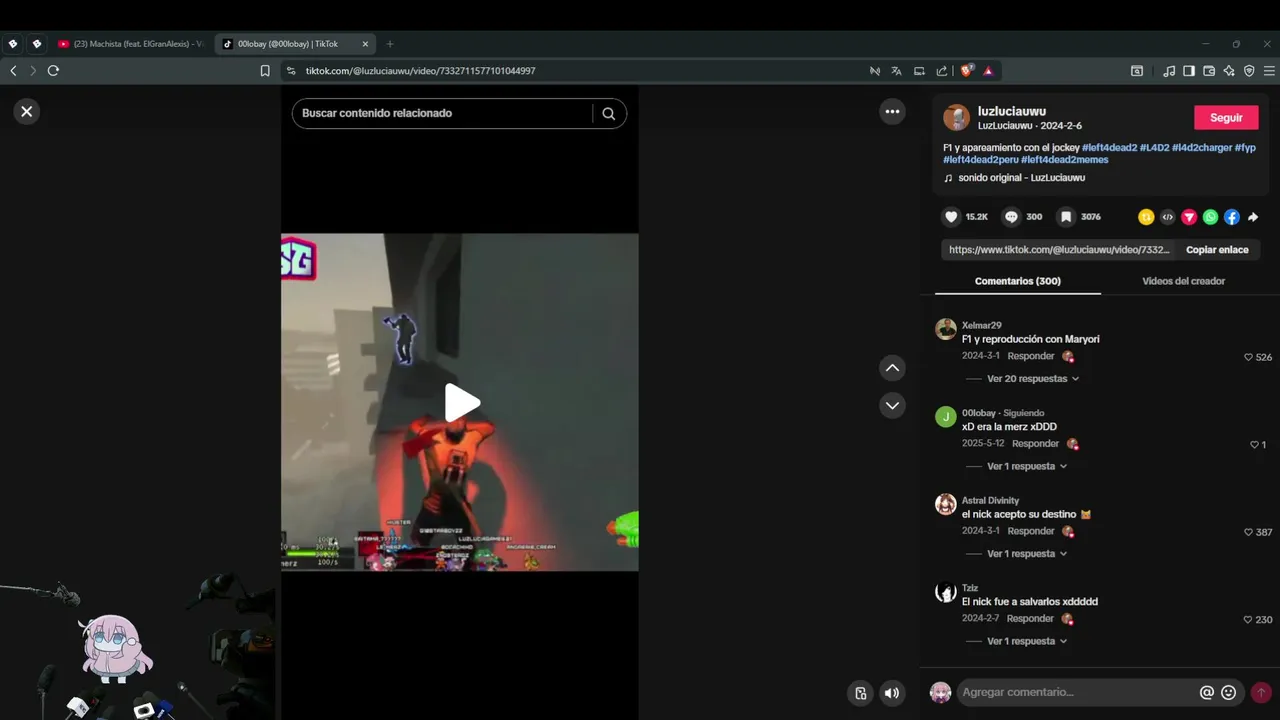Open Leo AI sparkle icon

(1229, 71)
